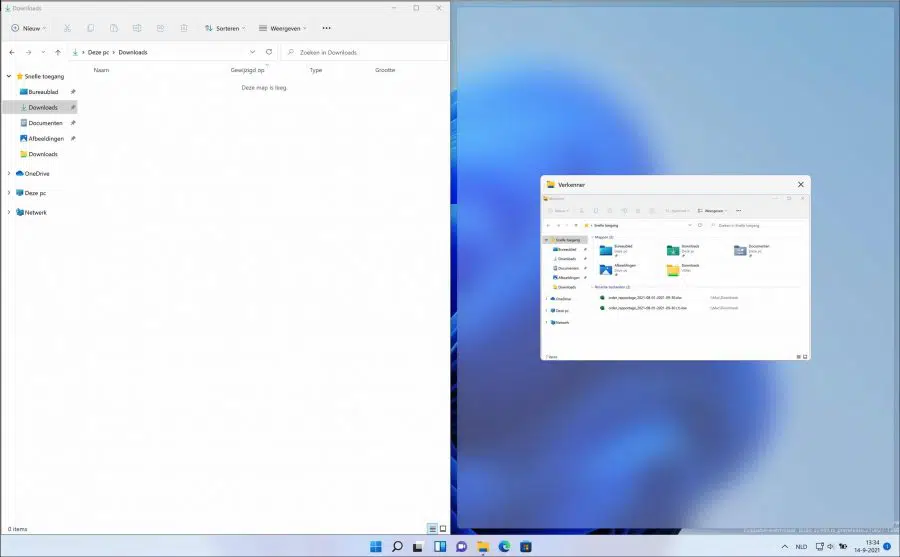Open the three-dots more options menu

pyautogui.click(x=327, y=28)
